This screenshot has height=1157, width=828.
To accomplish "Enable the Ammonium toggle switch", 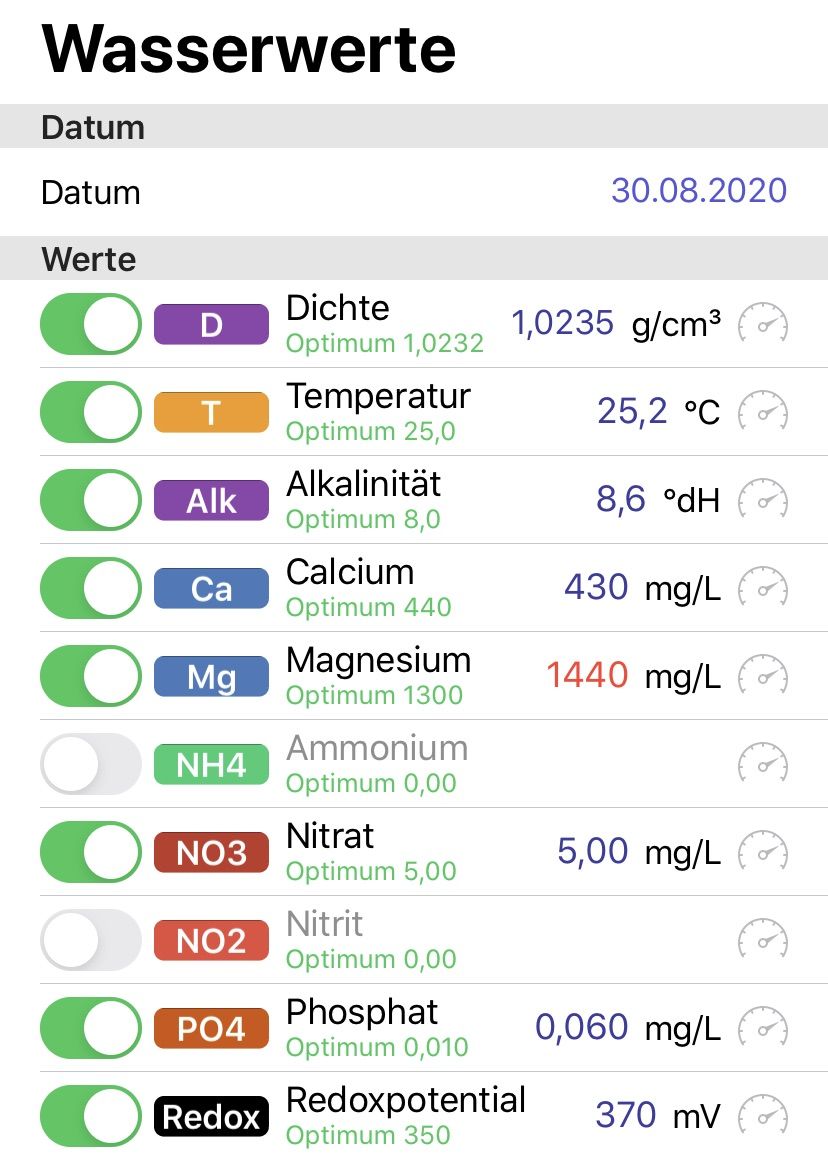I will pyautogui.click(x=91, y=764).
